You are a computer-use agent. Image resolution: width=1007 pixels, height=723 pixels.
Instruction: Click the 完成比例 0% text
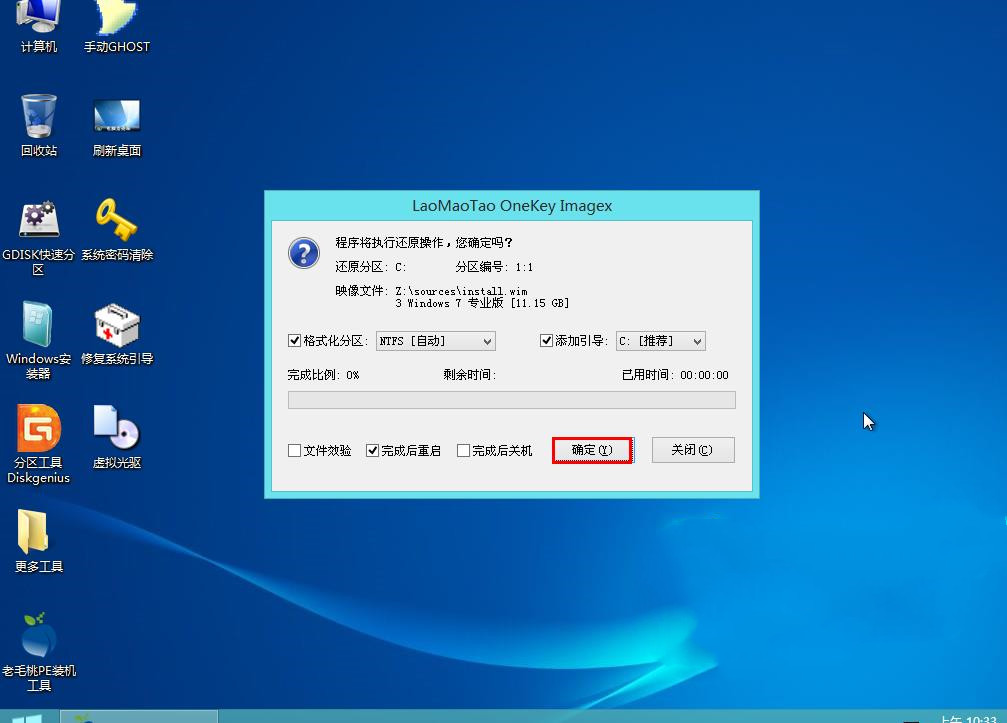(323, 374)
